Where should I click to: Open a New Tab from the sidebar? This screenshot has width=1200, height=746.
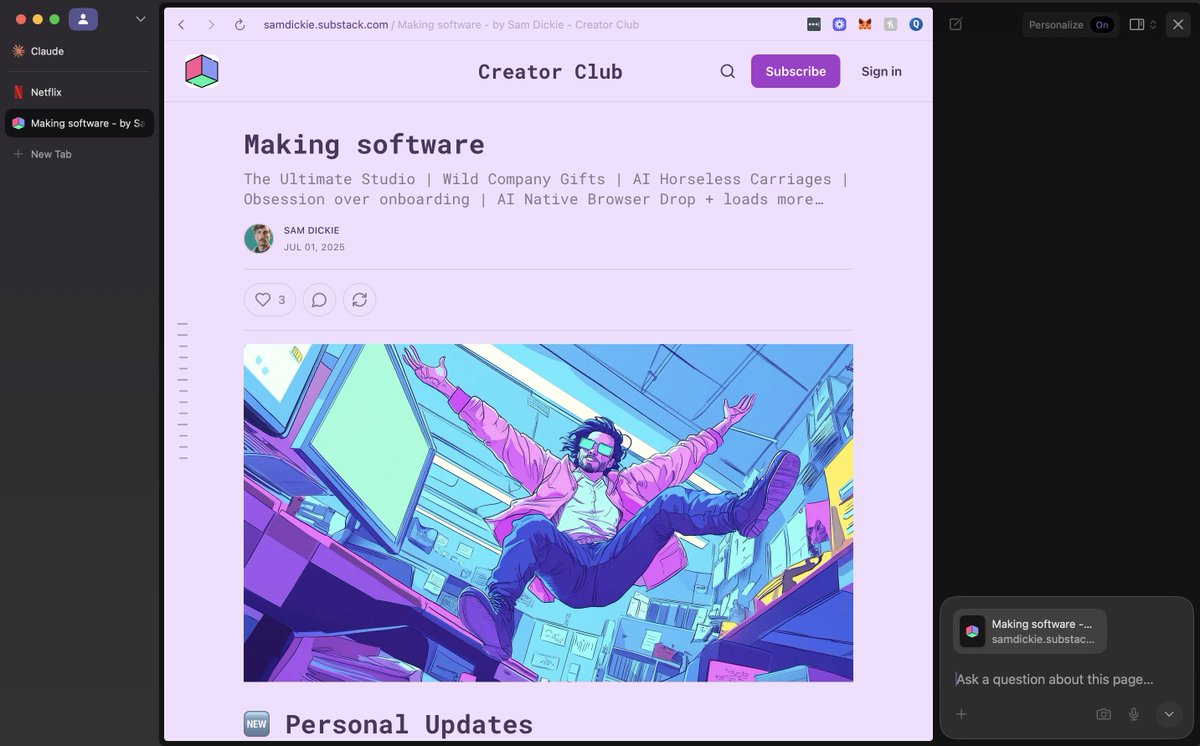[80, 154]
